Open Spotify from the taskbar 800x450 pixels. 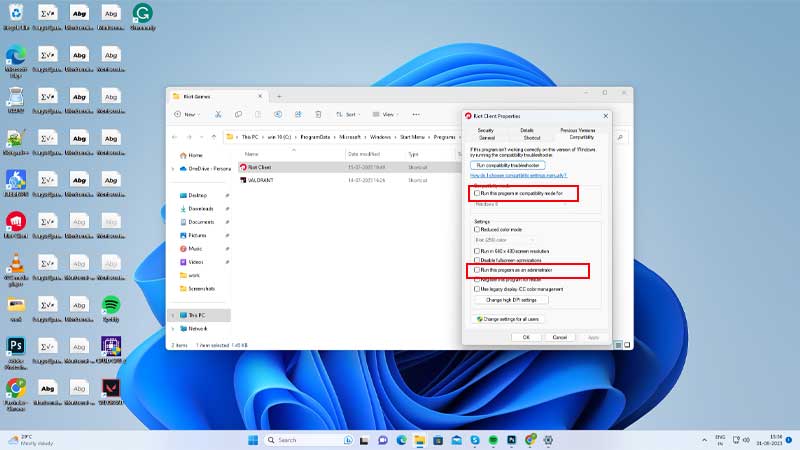click(x=493, y=440)
